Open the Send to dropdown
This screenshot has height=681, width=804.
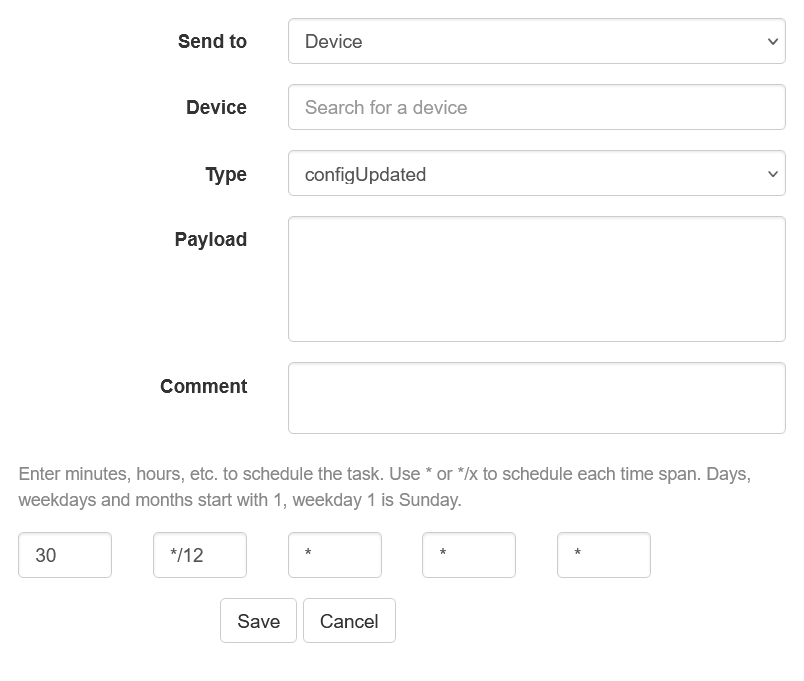(536, 41)
